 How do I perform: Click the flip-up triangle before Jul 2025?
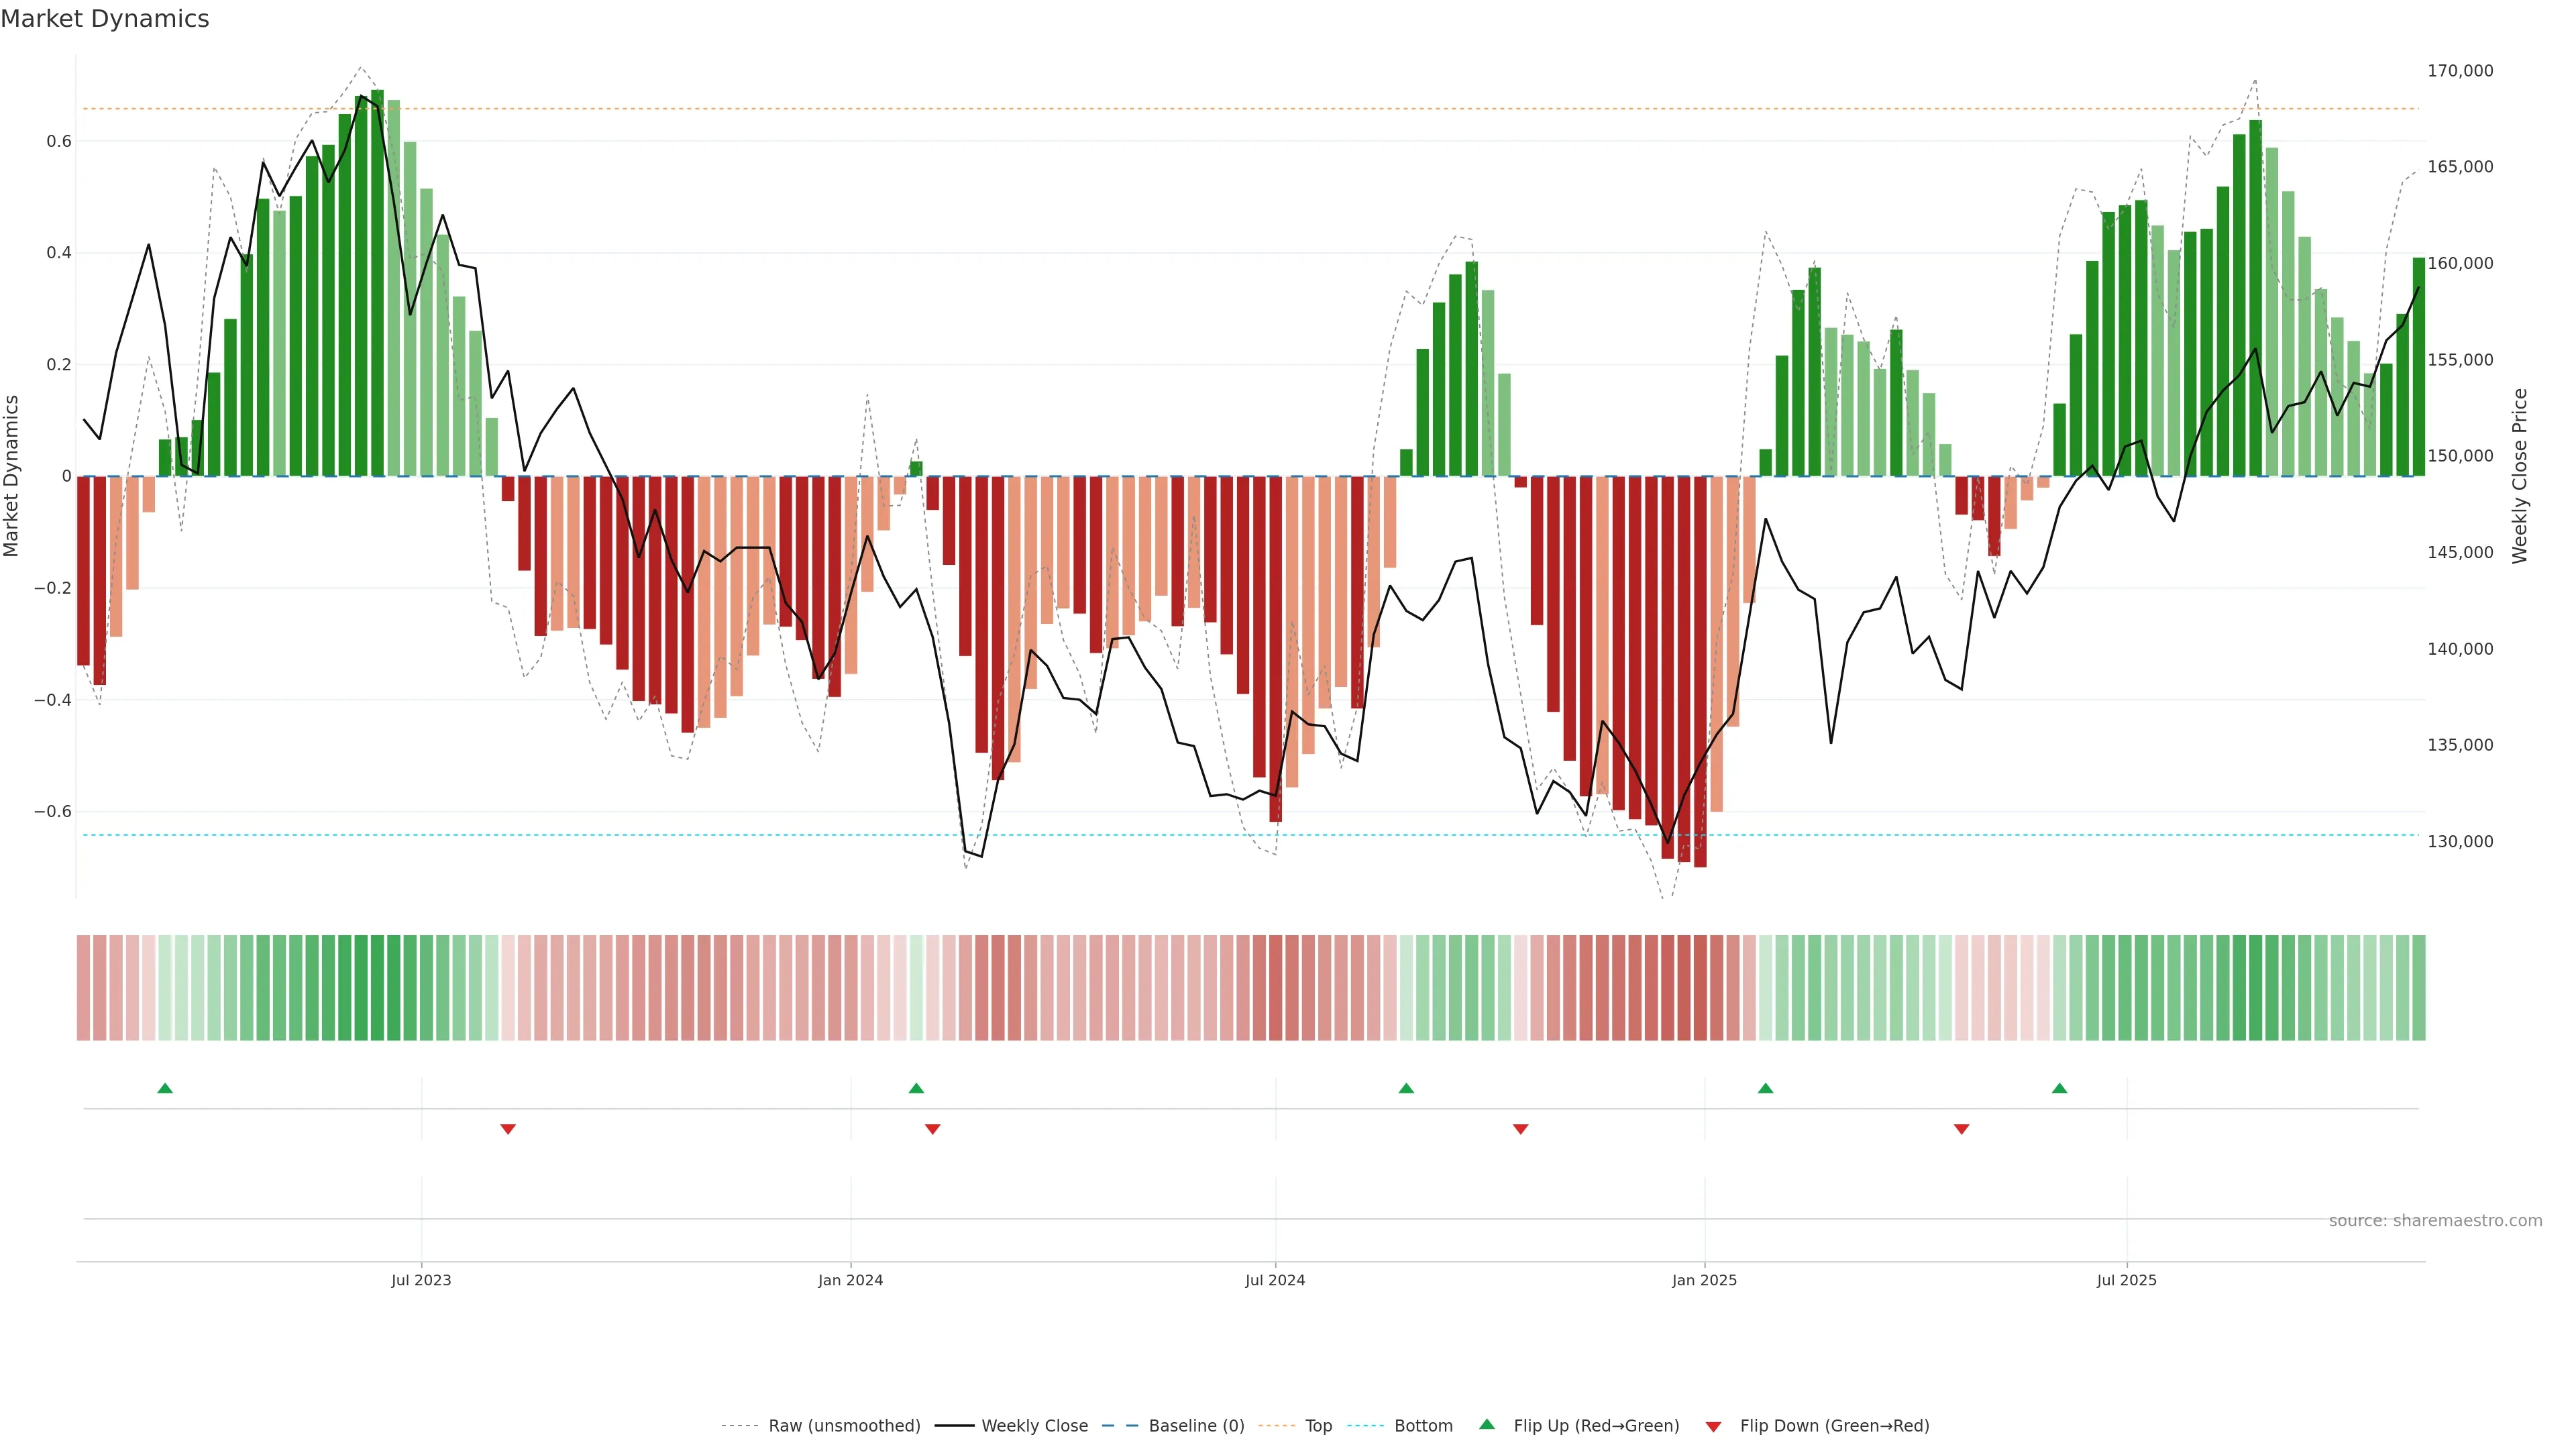[x=2059, y=1088]
